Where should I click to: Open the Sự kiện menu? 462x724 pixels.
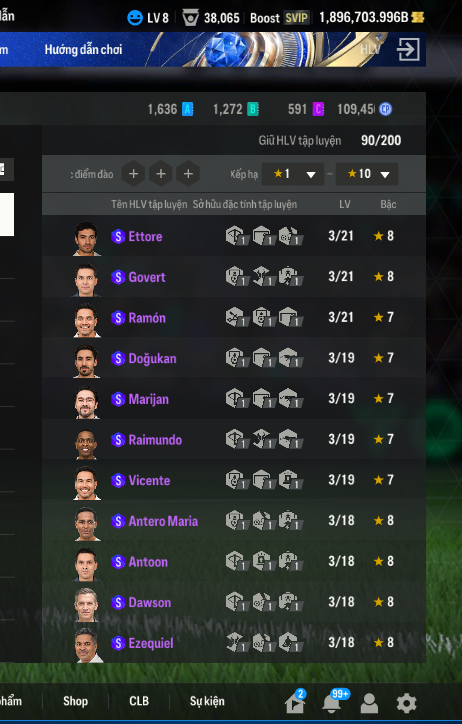pos(207,701)
